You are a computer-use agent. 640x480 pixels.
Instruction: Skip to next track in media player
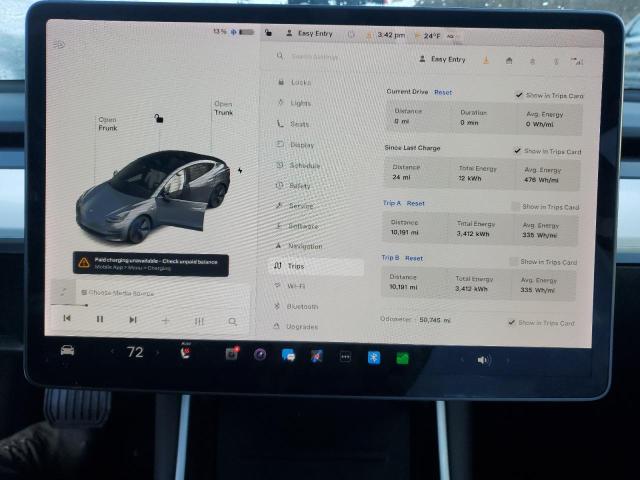click(132, 319)
